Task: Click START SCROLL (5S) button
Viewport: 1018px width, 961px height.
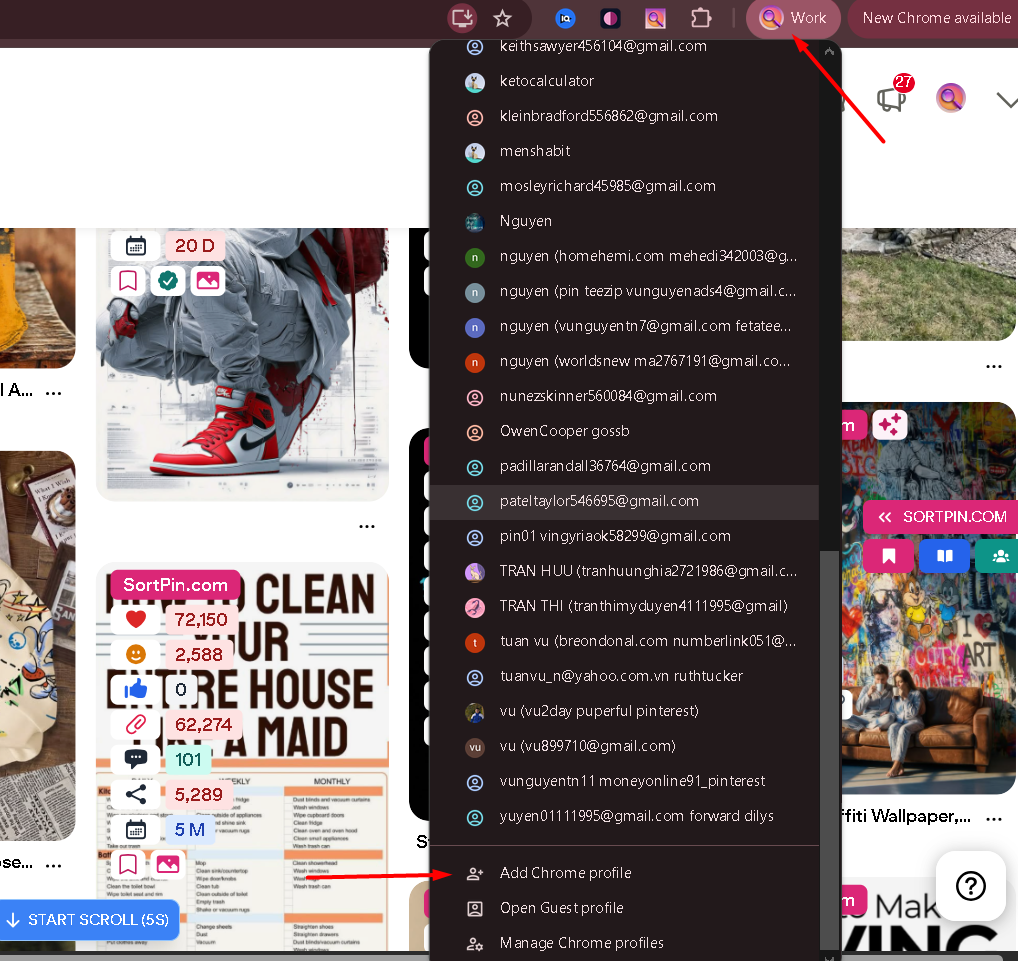Action: (x=90, y=920)
